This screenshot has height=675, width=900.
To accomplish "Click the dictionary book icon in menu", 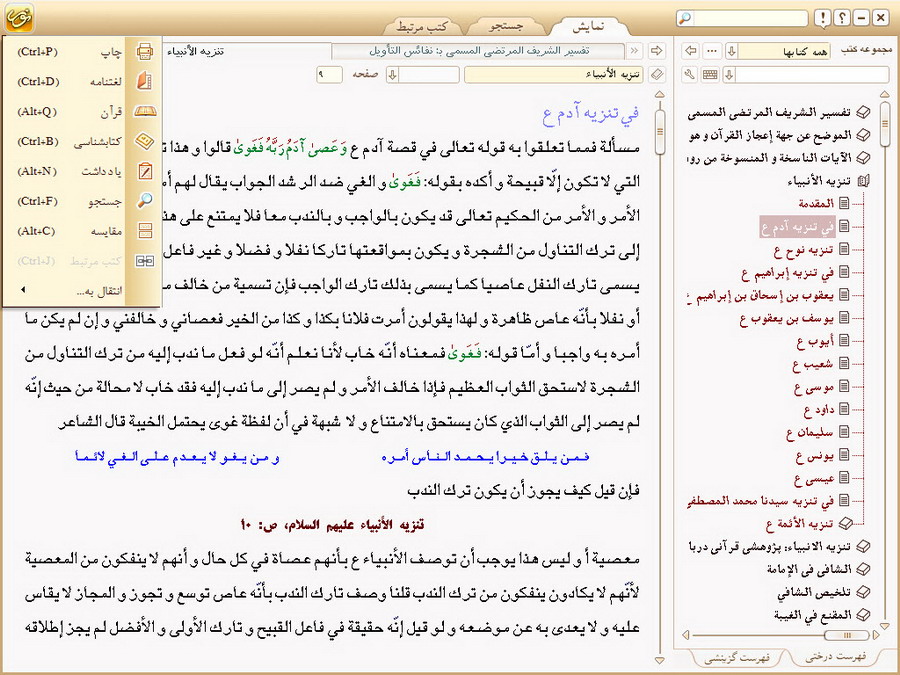I will click(x=145, y=81).
